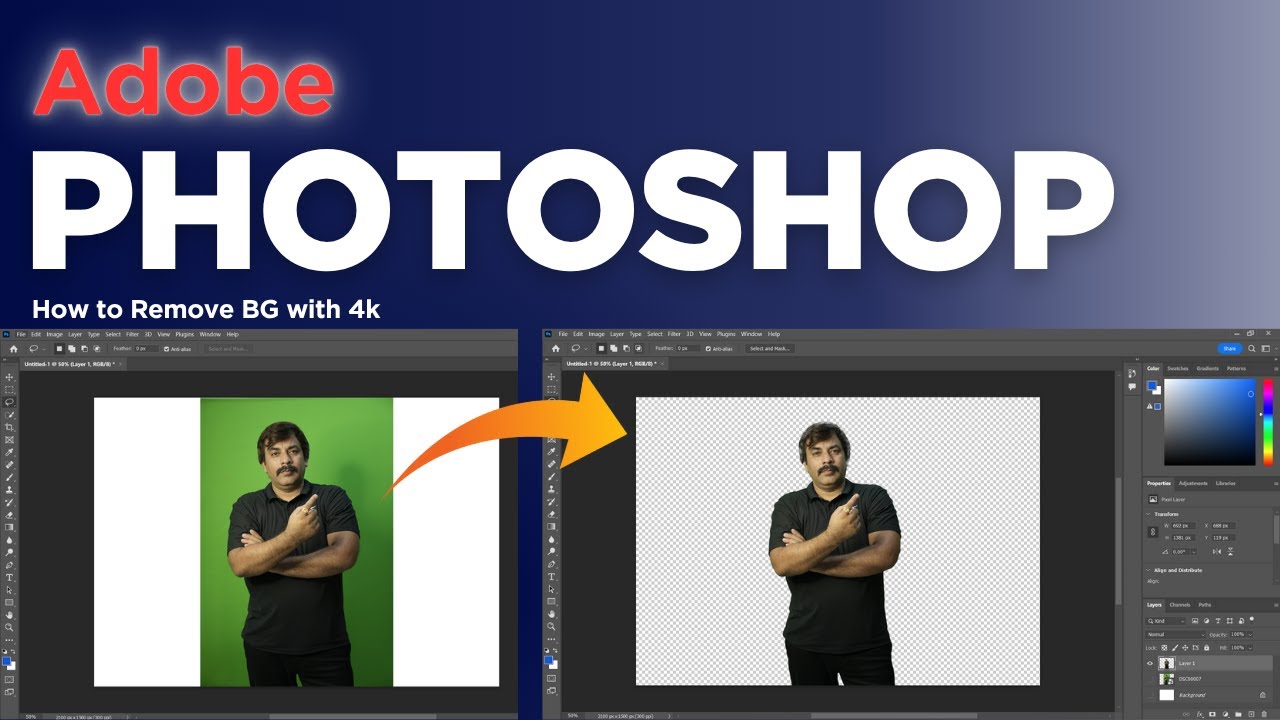Choose the Gradient tool in left window

tap(9, 527)
